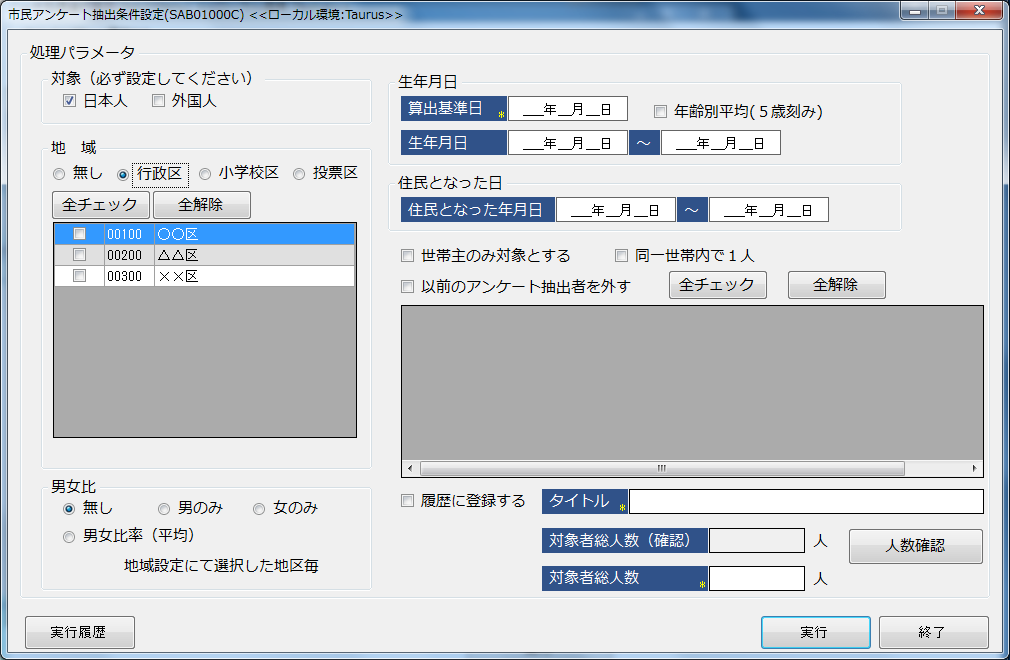
Task: Enable 年齢別平均(5歳刻み) checkbox
Action: pyautogui.click(x=660, y=112)
